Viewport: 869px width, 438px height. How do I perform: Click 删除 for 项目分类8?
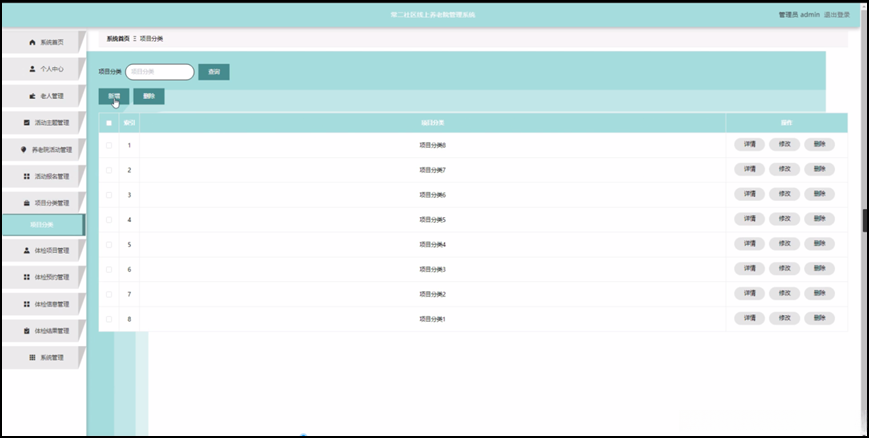click(820, 145)
